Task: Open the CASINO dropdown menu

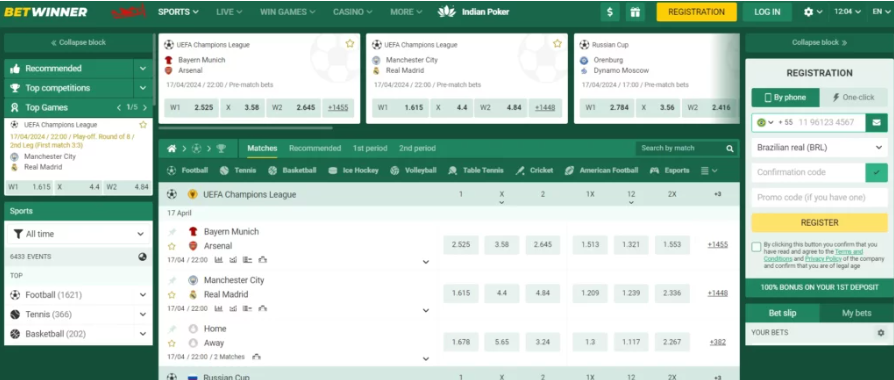Action: pos(353,12)
